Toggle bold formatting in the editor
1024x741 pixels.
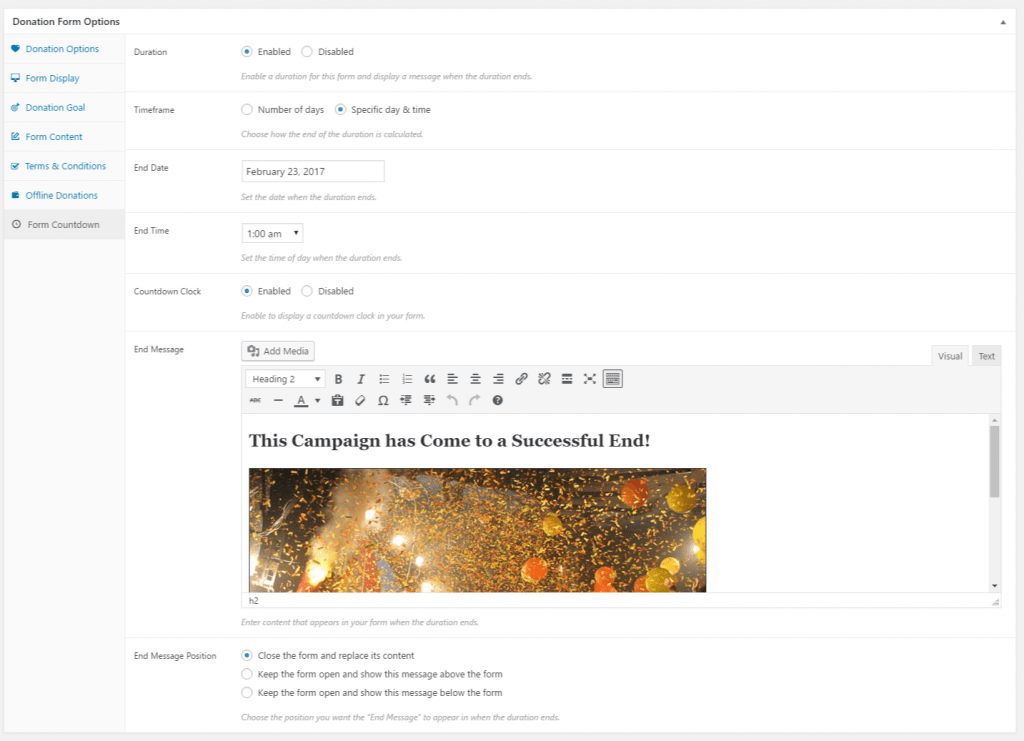338,379
